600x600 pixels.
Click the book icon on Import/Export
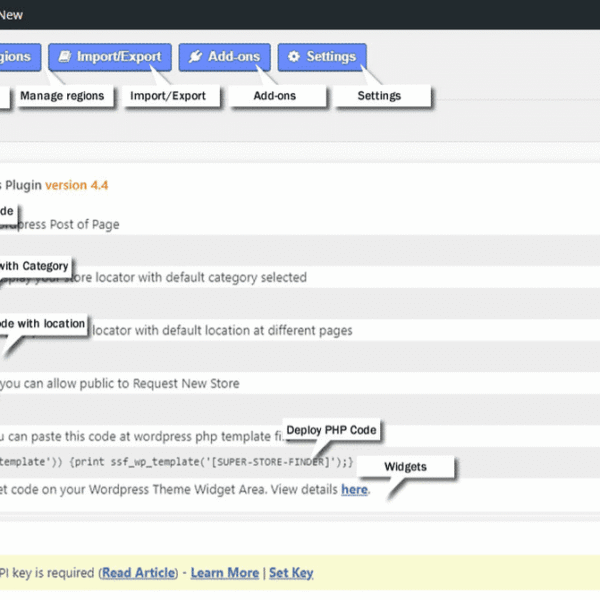pos(66,57)
